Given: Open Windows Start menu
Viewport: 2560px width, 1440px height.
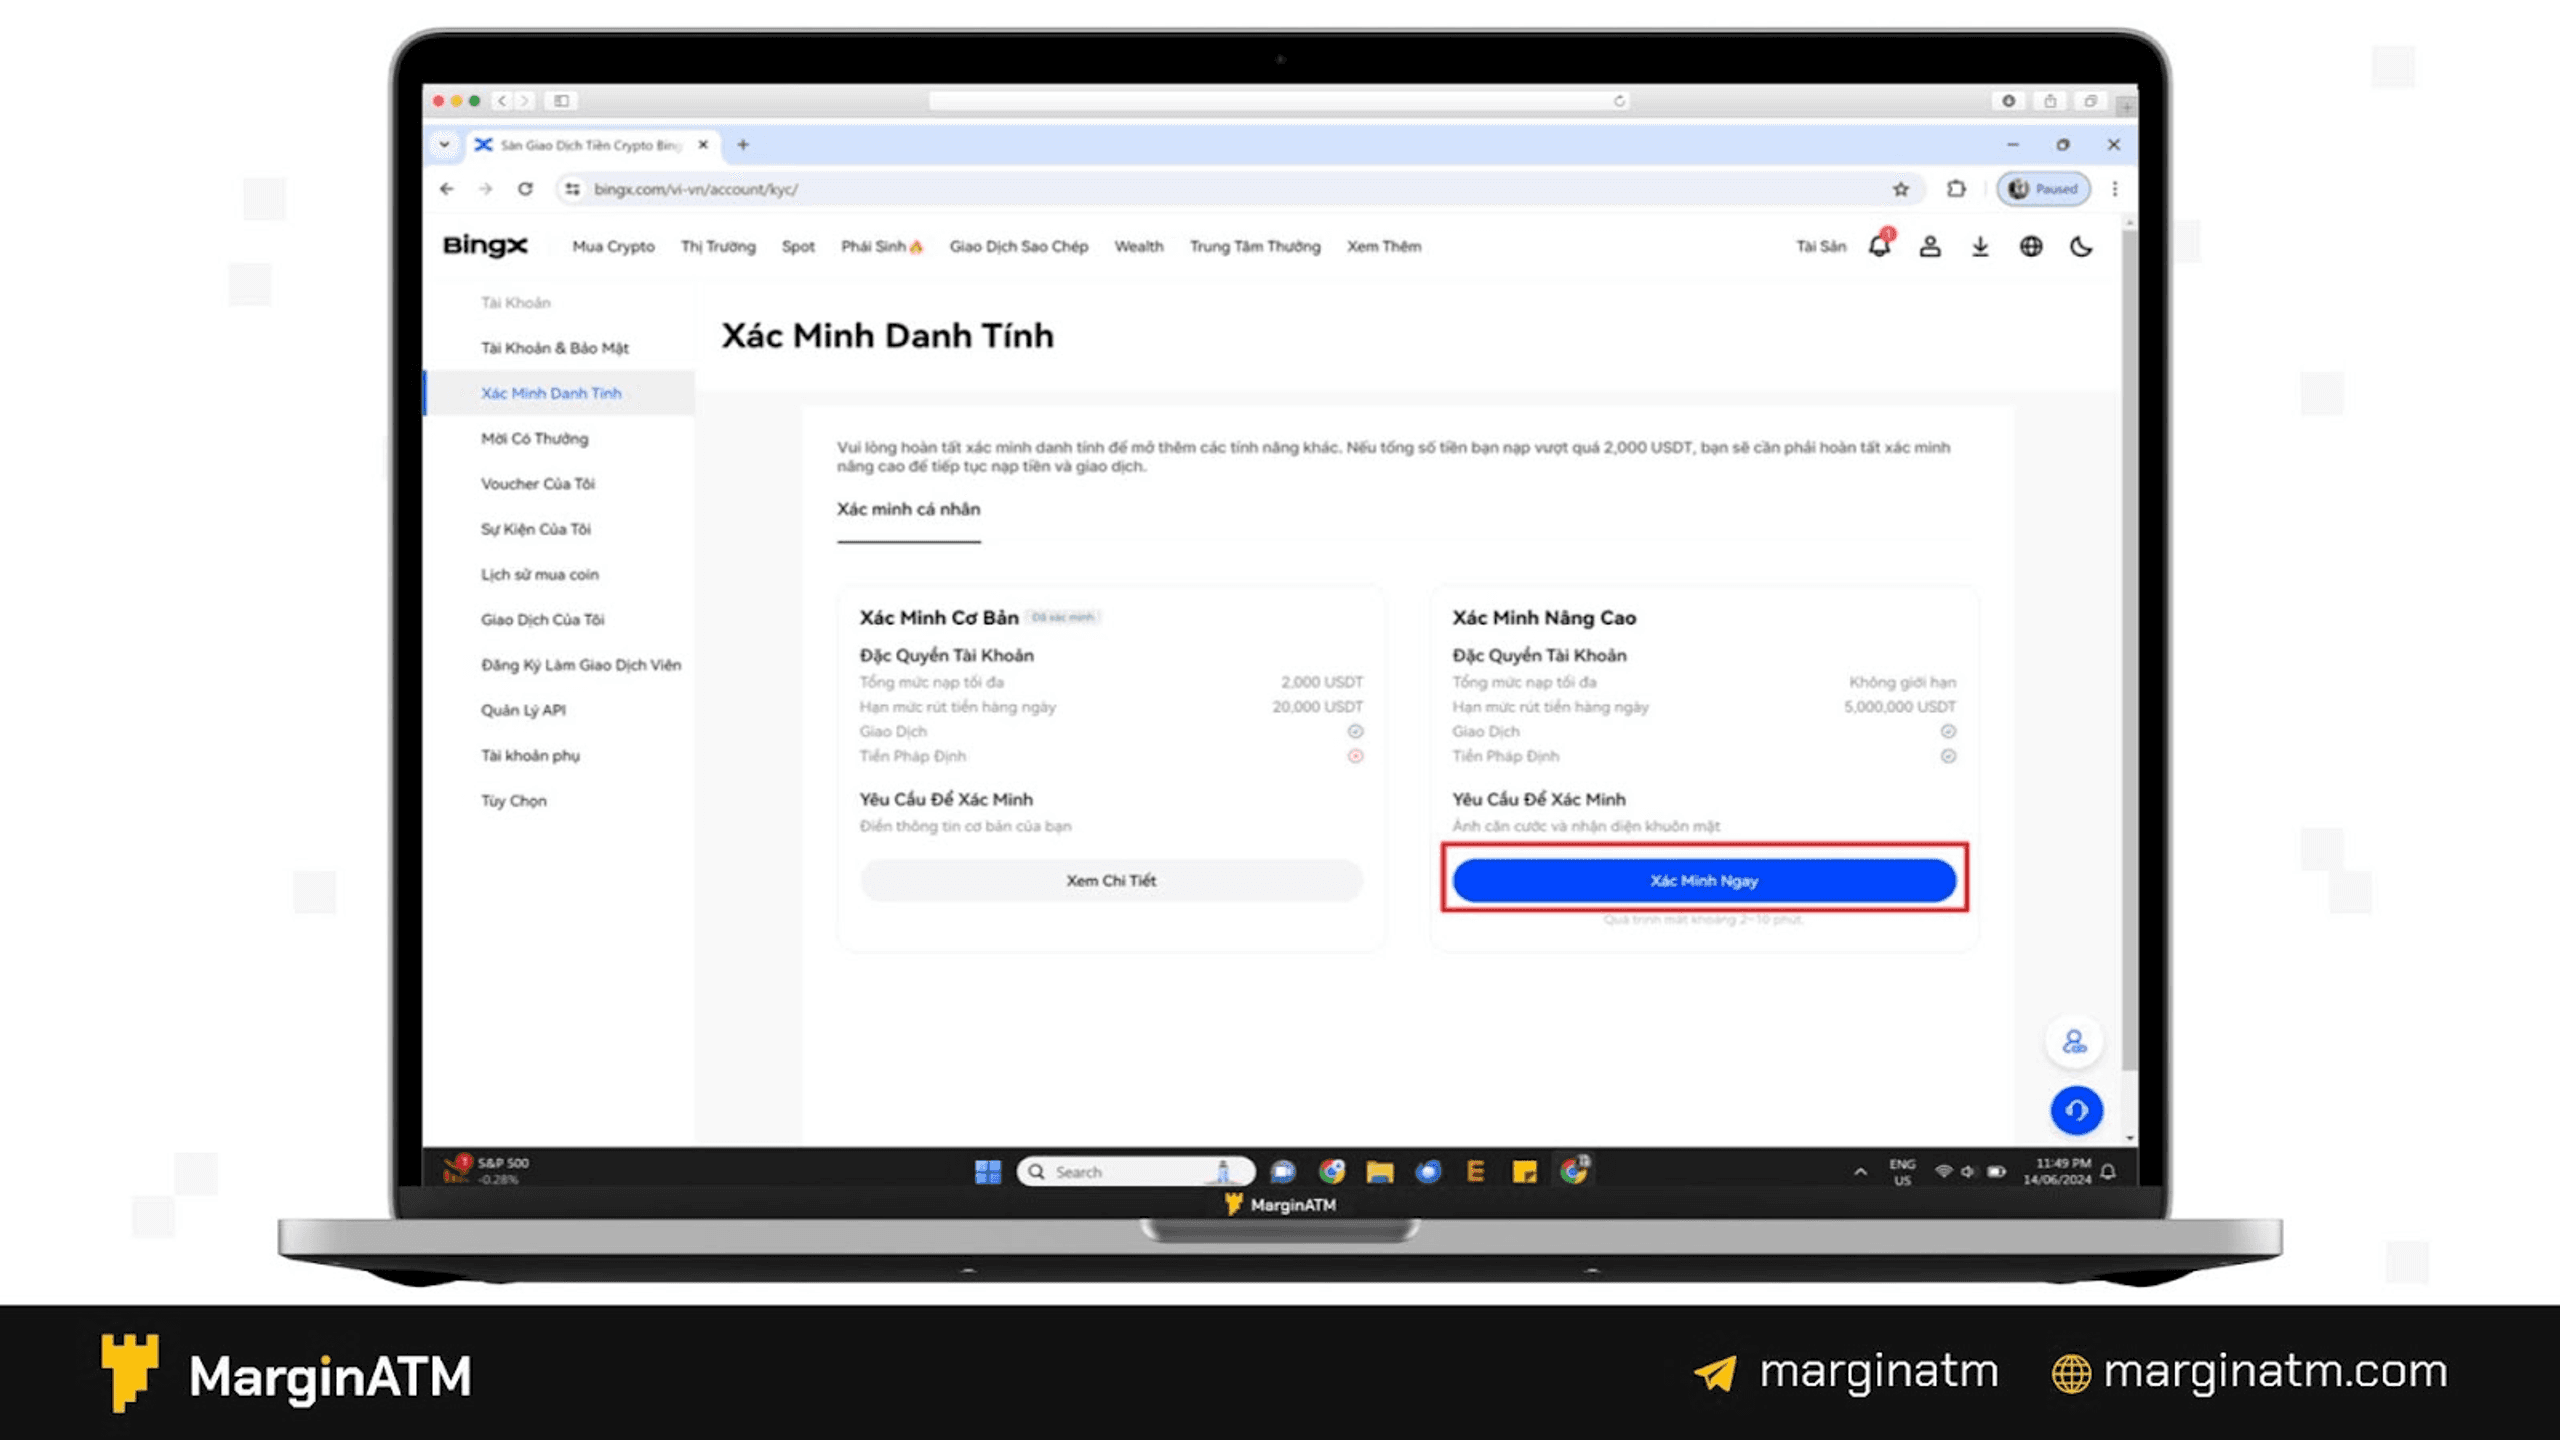Looking at the screenshot, I should (988, 1171).
